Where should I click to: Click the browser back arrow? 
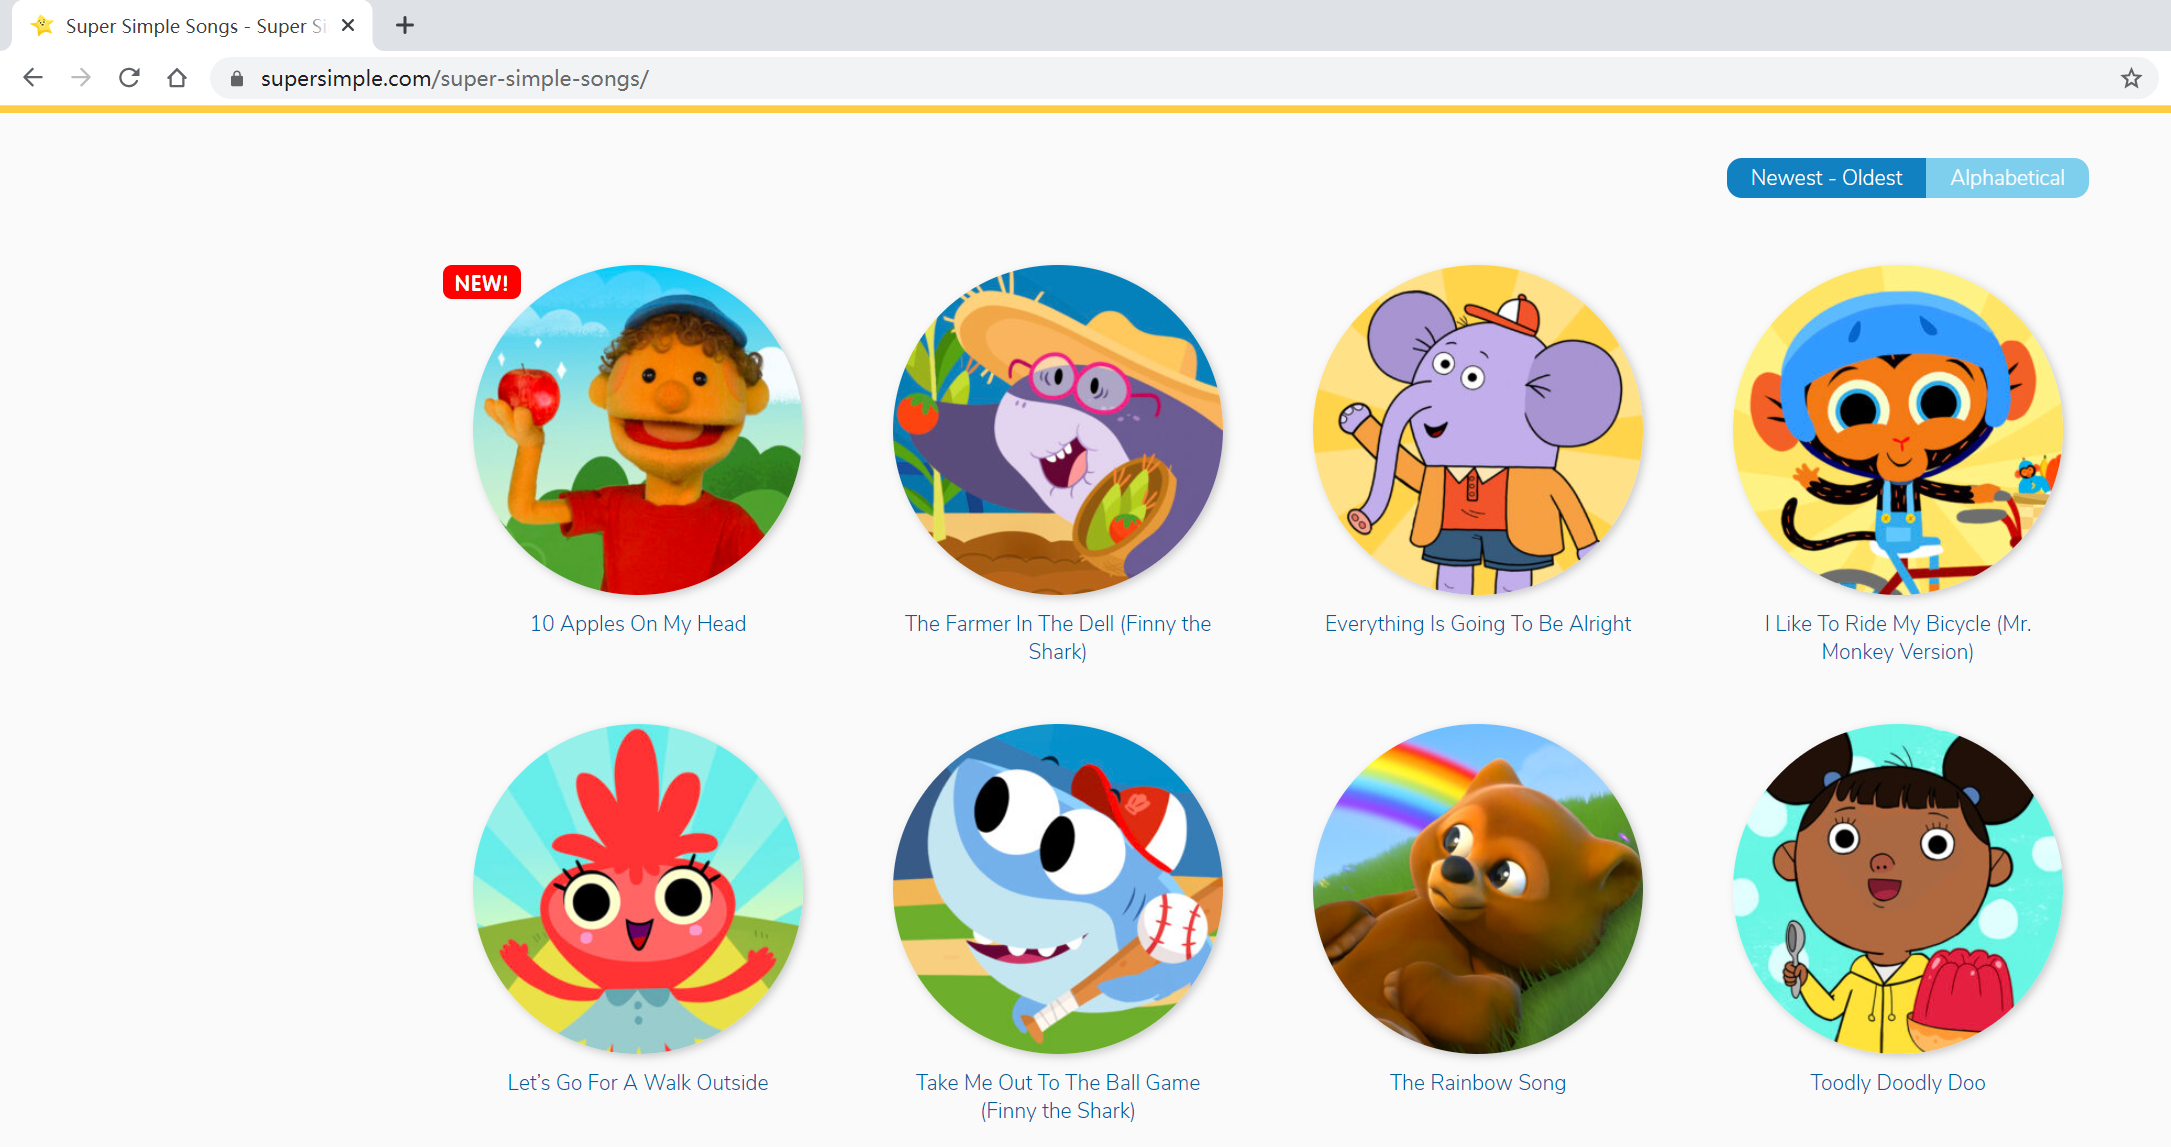33,78
